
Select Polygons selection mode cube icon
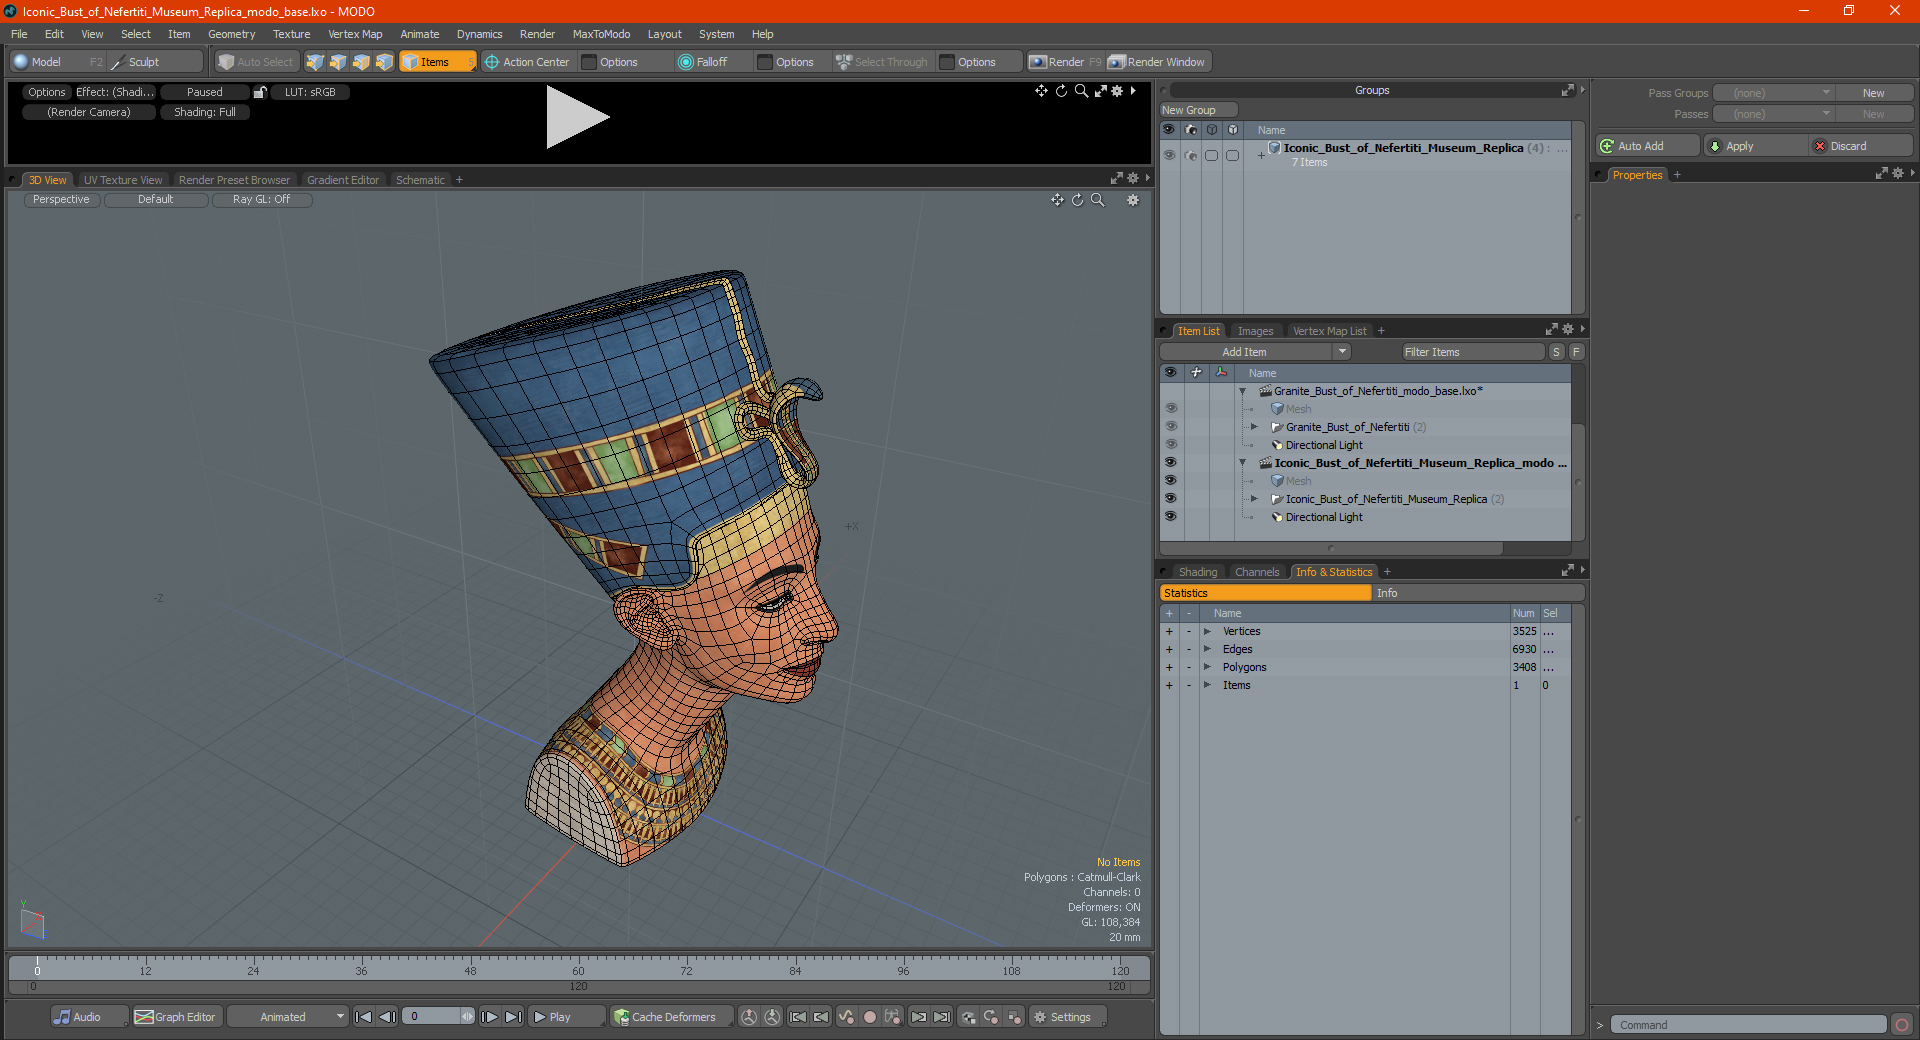point(361,62)
